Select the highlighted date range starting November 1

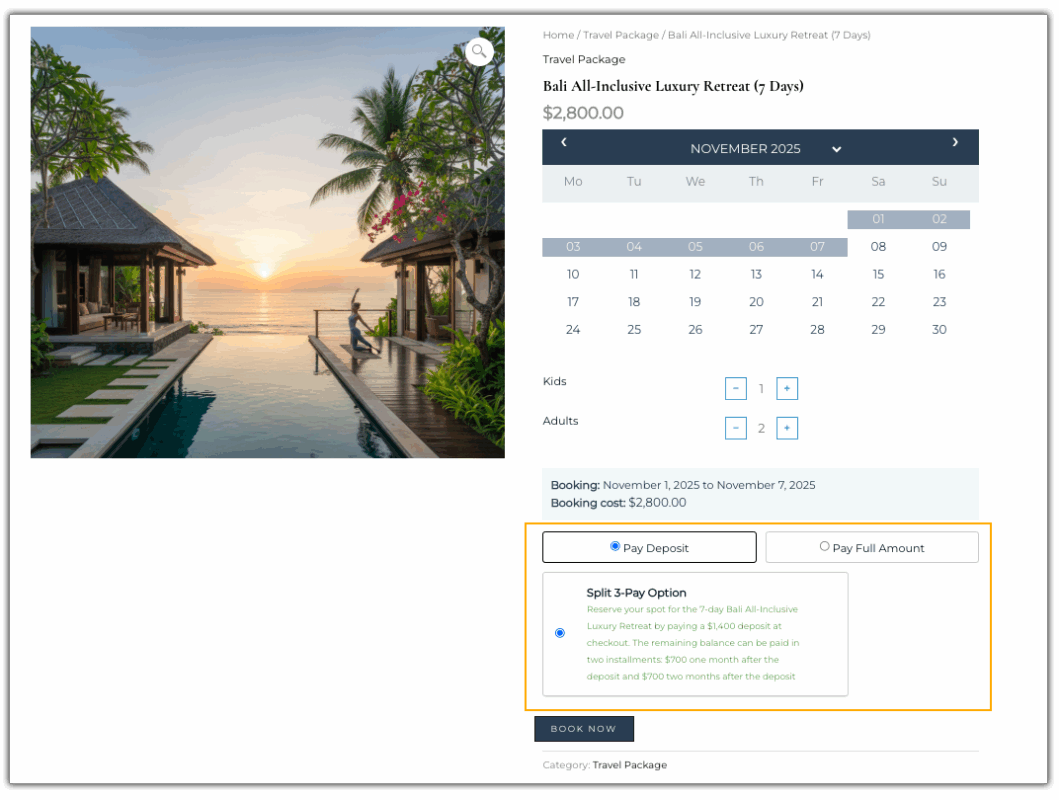(x=877, y=219)
